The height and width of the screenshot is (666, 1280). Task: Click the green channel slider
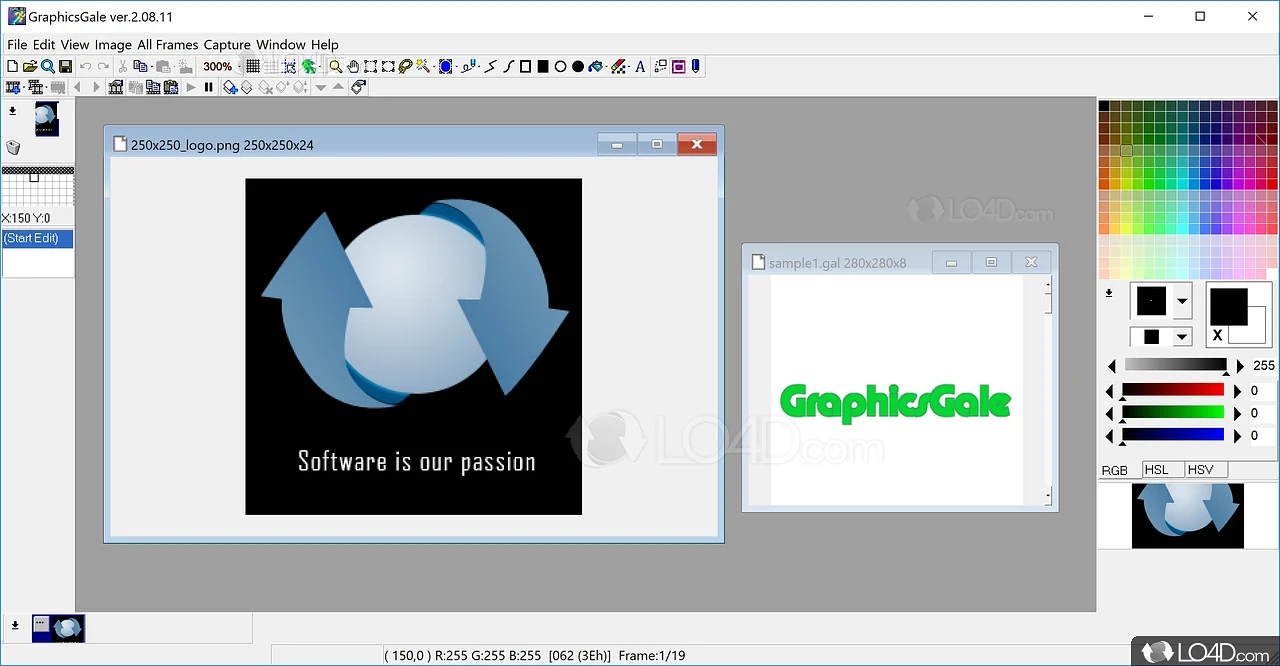(x=1172, y=412)
